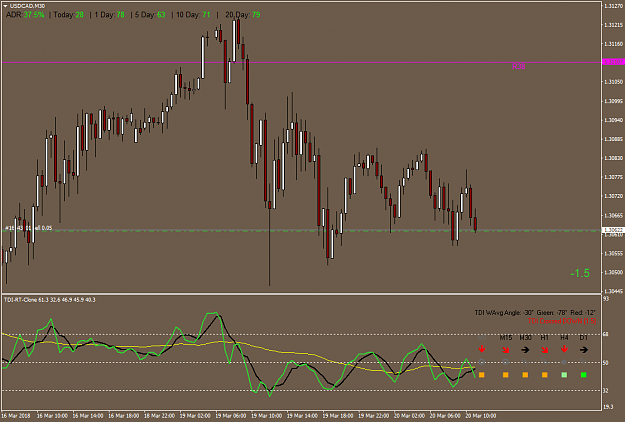Click the 68 level on the indicator scale

click(606, 334)
